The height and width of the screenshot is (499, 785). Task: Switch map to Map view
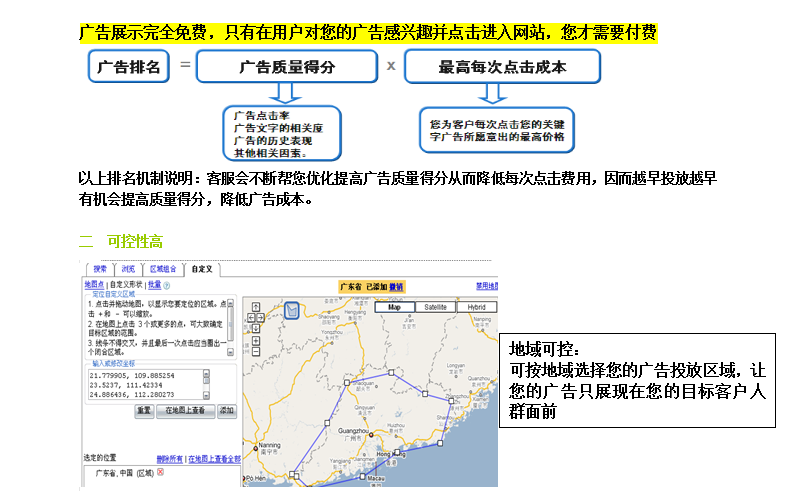(395, 307)
